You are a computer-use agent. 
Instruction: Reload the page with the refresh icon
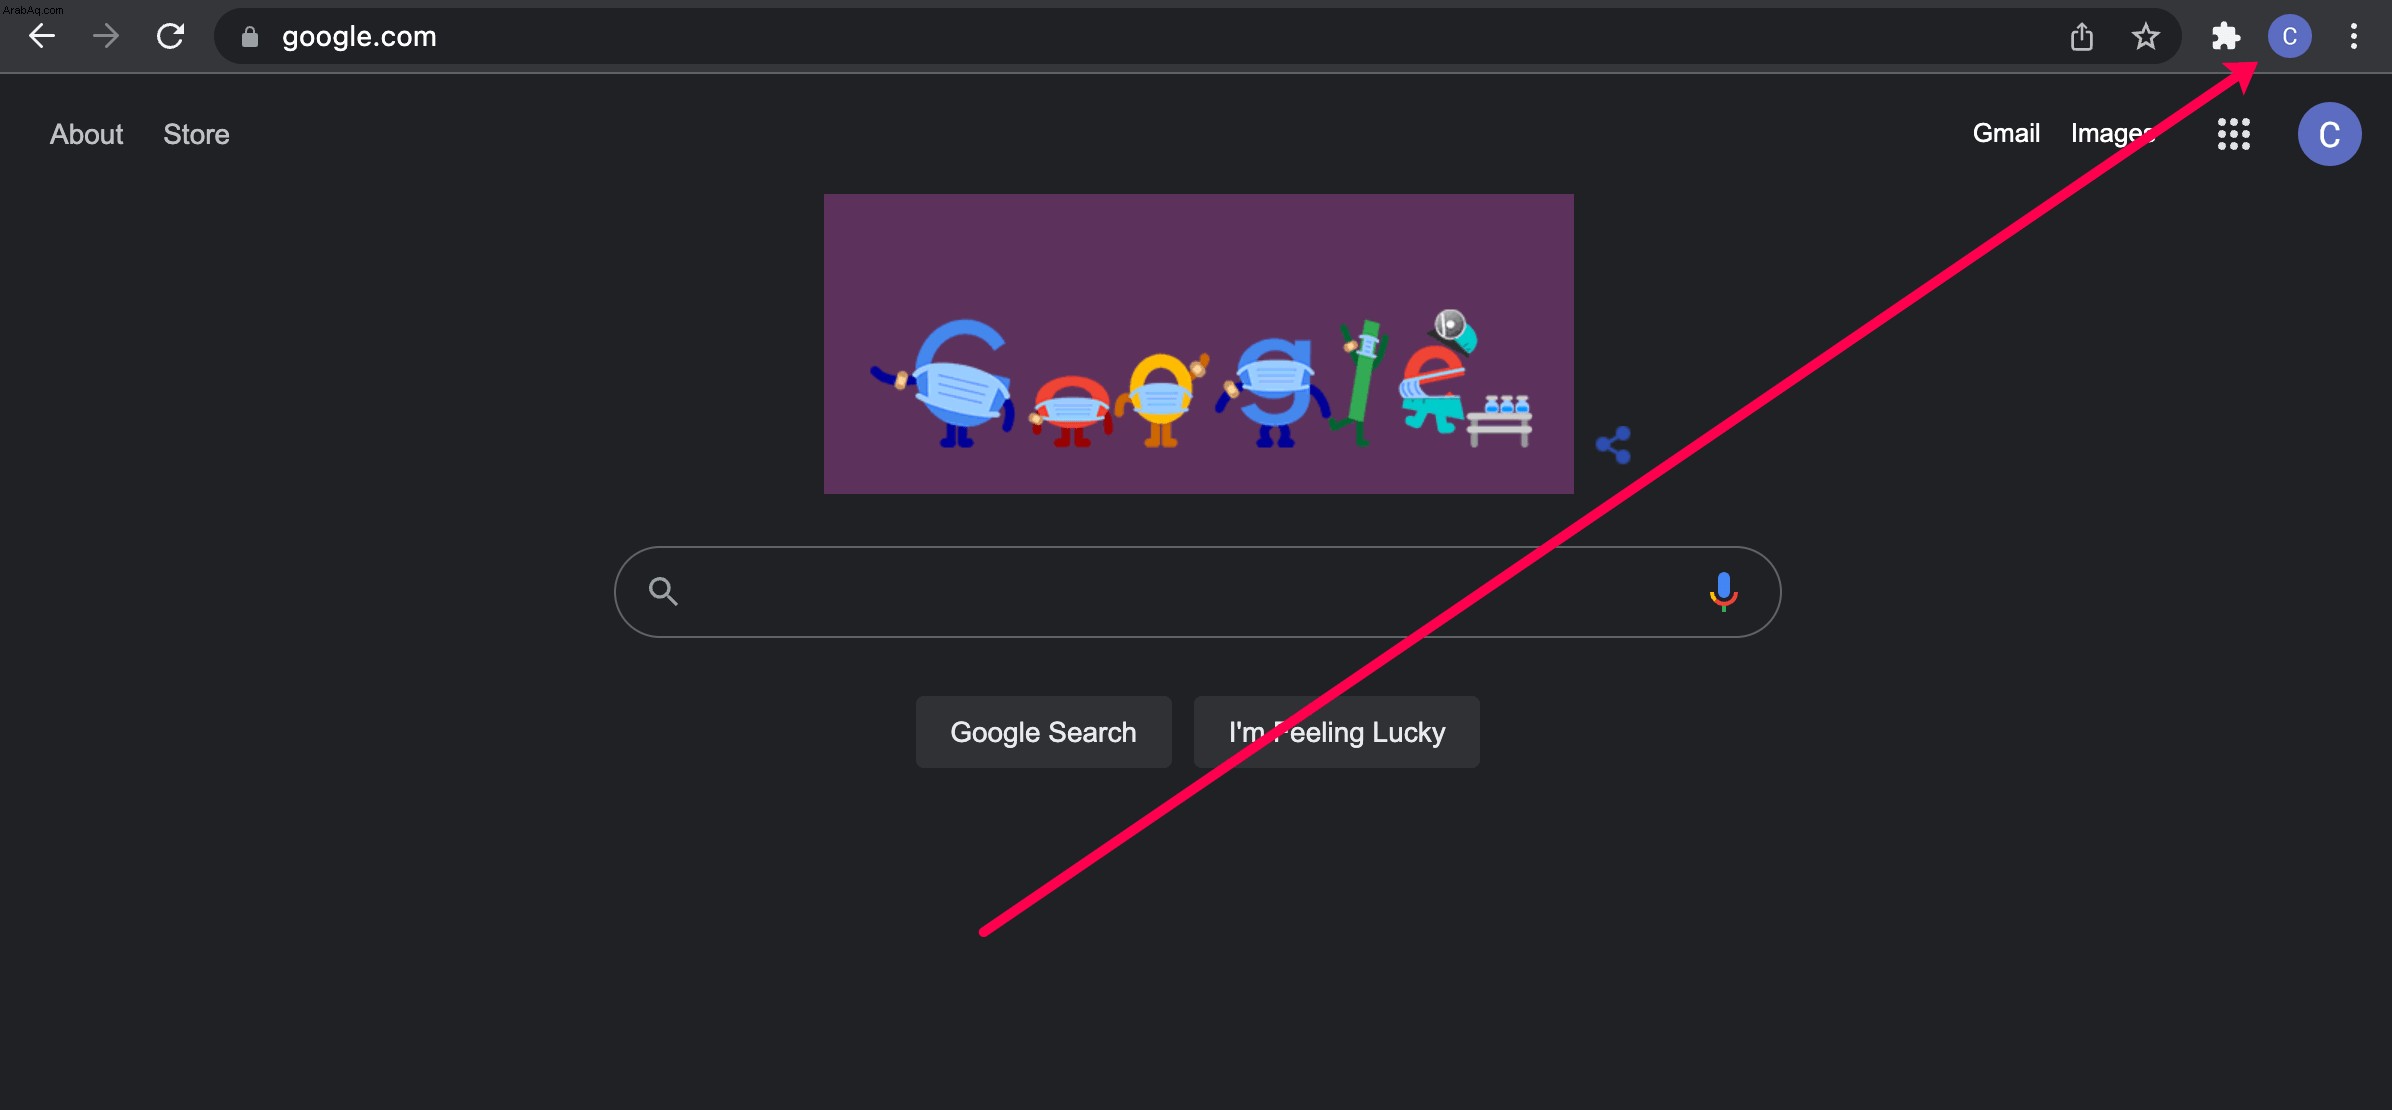pos(171,37)
